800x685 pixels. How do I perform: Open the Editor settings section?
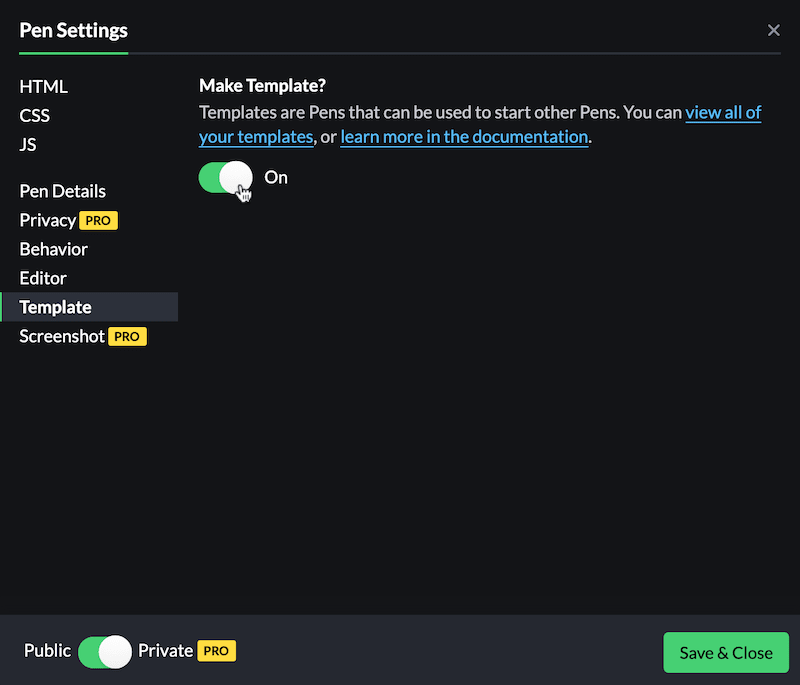[x=42, y=278]
